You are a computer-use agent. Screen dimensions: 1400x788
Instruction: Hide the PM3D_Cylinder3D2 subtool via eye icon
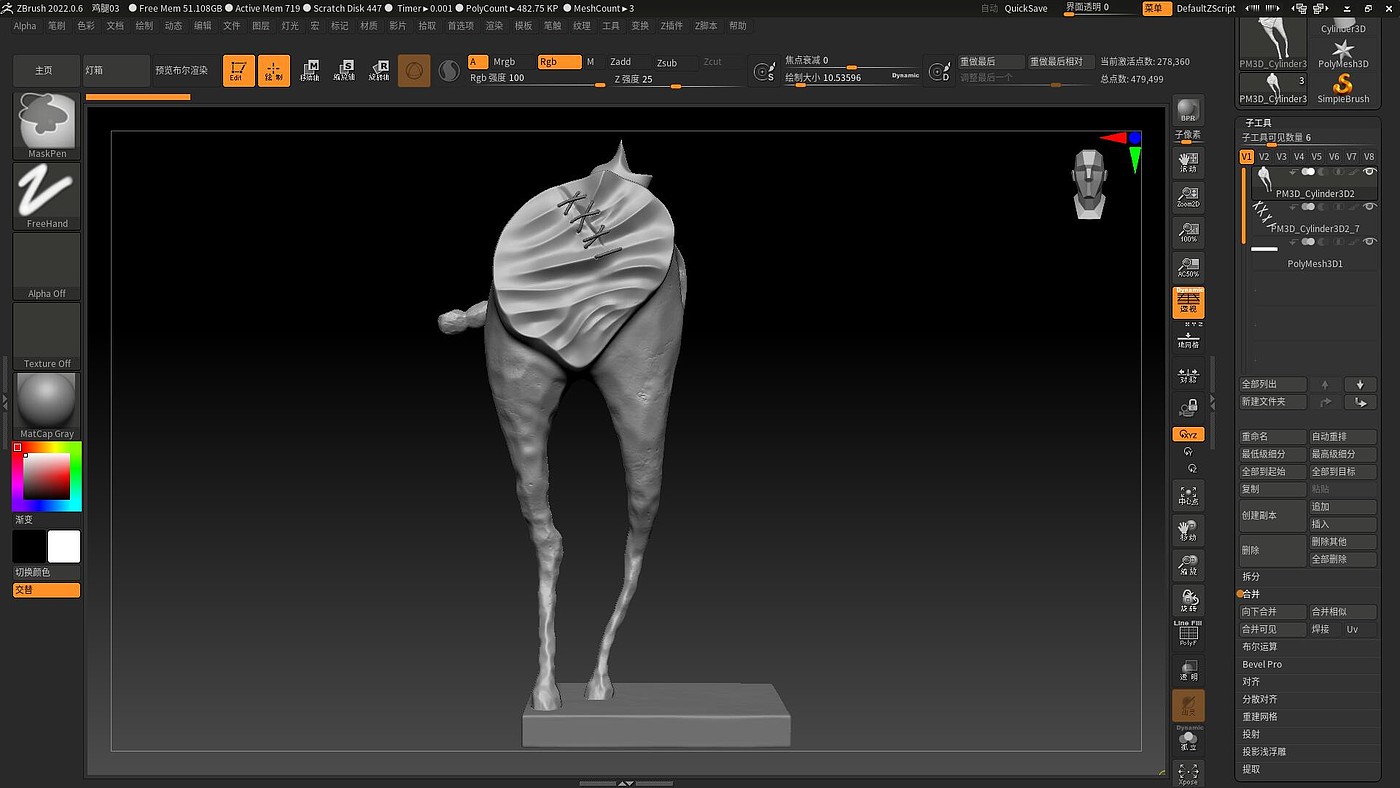point(1369,172)
